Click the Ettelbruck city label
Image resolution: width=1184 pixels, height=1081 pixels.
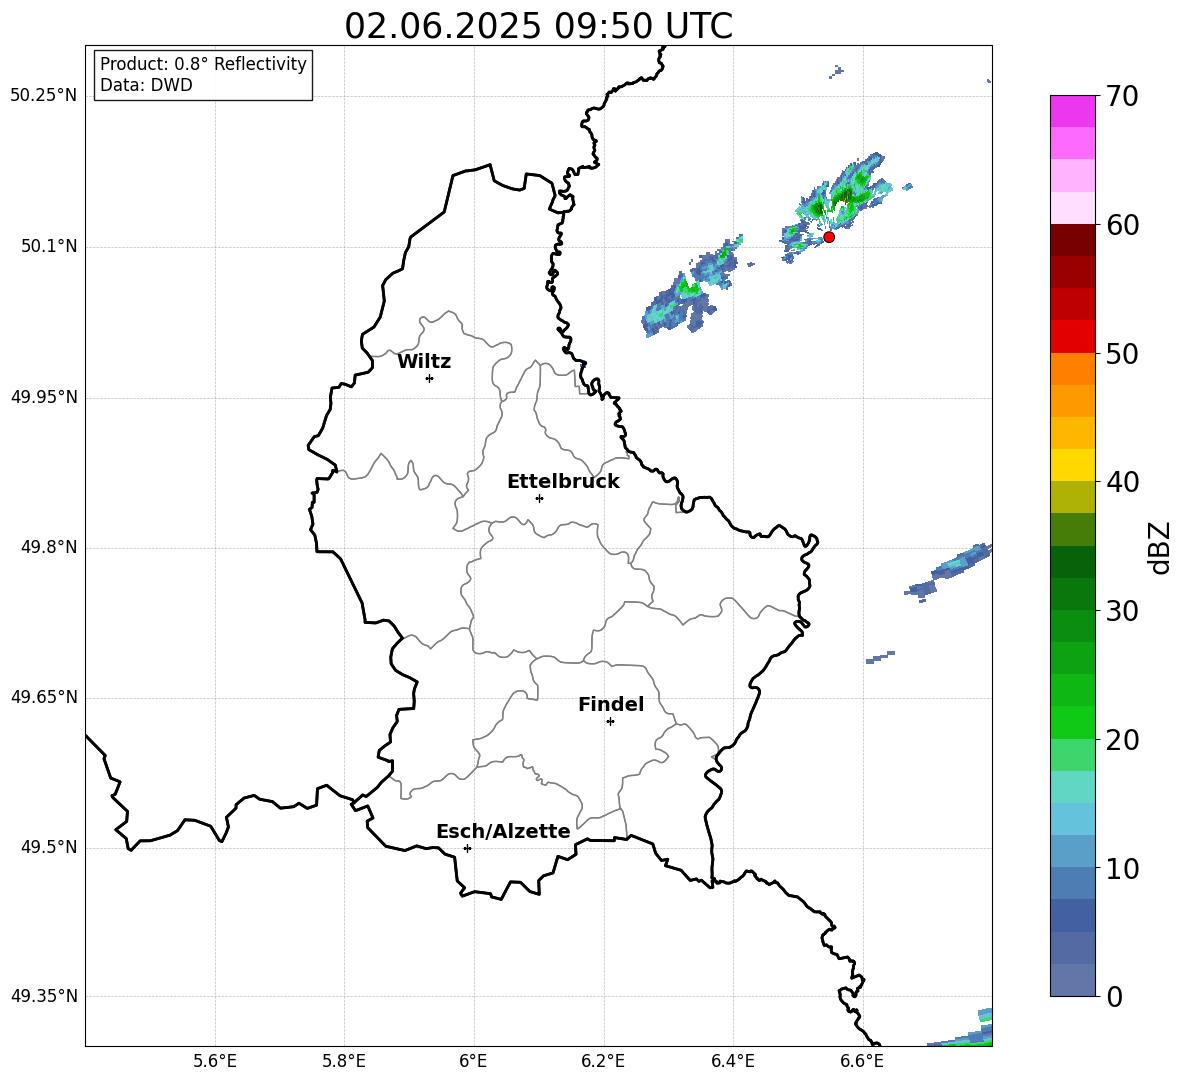(x=563, y=482)
